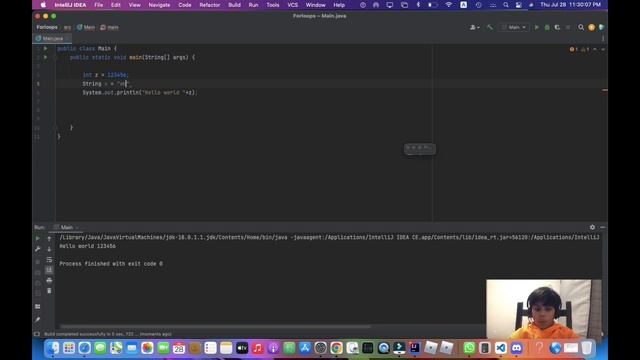The width and height of the screenshot is (640, 360).
Task: Click the macOS Spotlight search icon
Action: coord(506,5)
